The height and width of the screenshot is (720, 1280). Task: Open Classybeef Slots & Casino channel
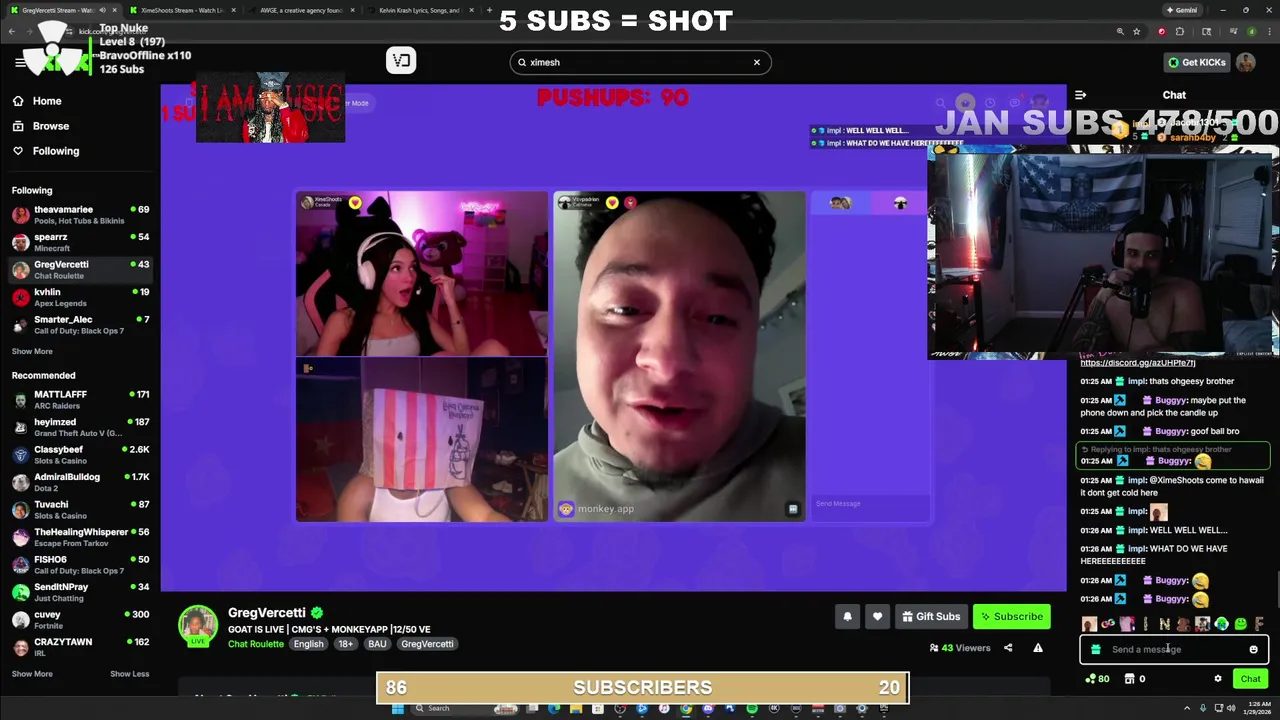(x=80, y=455)
